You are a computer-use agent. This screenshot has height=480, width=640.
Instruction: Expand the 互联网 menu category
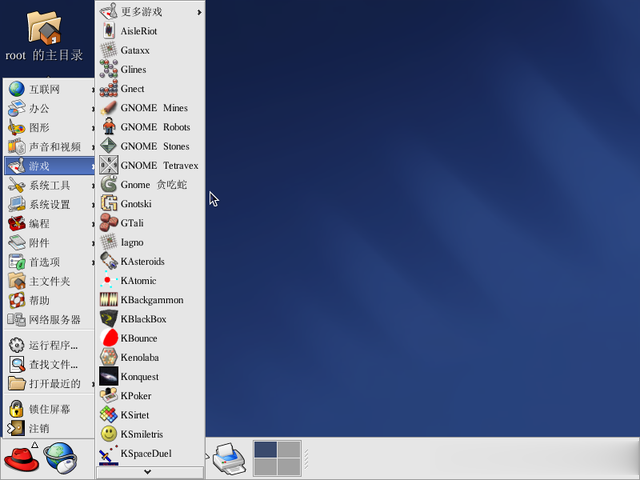(50, 89)
